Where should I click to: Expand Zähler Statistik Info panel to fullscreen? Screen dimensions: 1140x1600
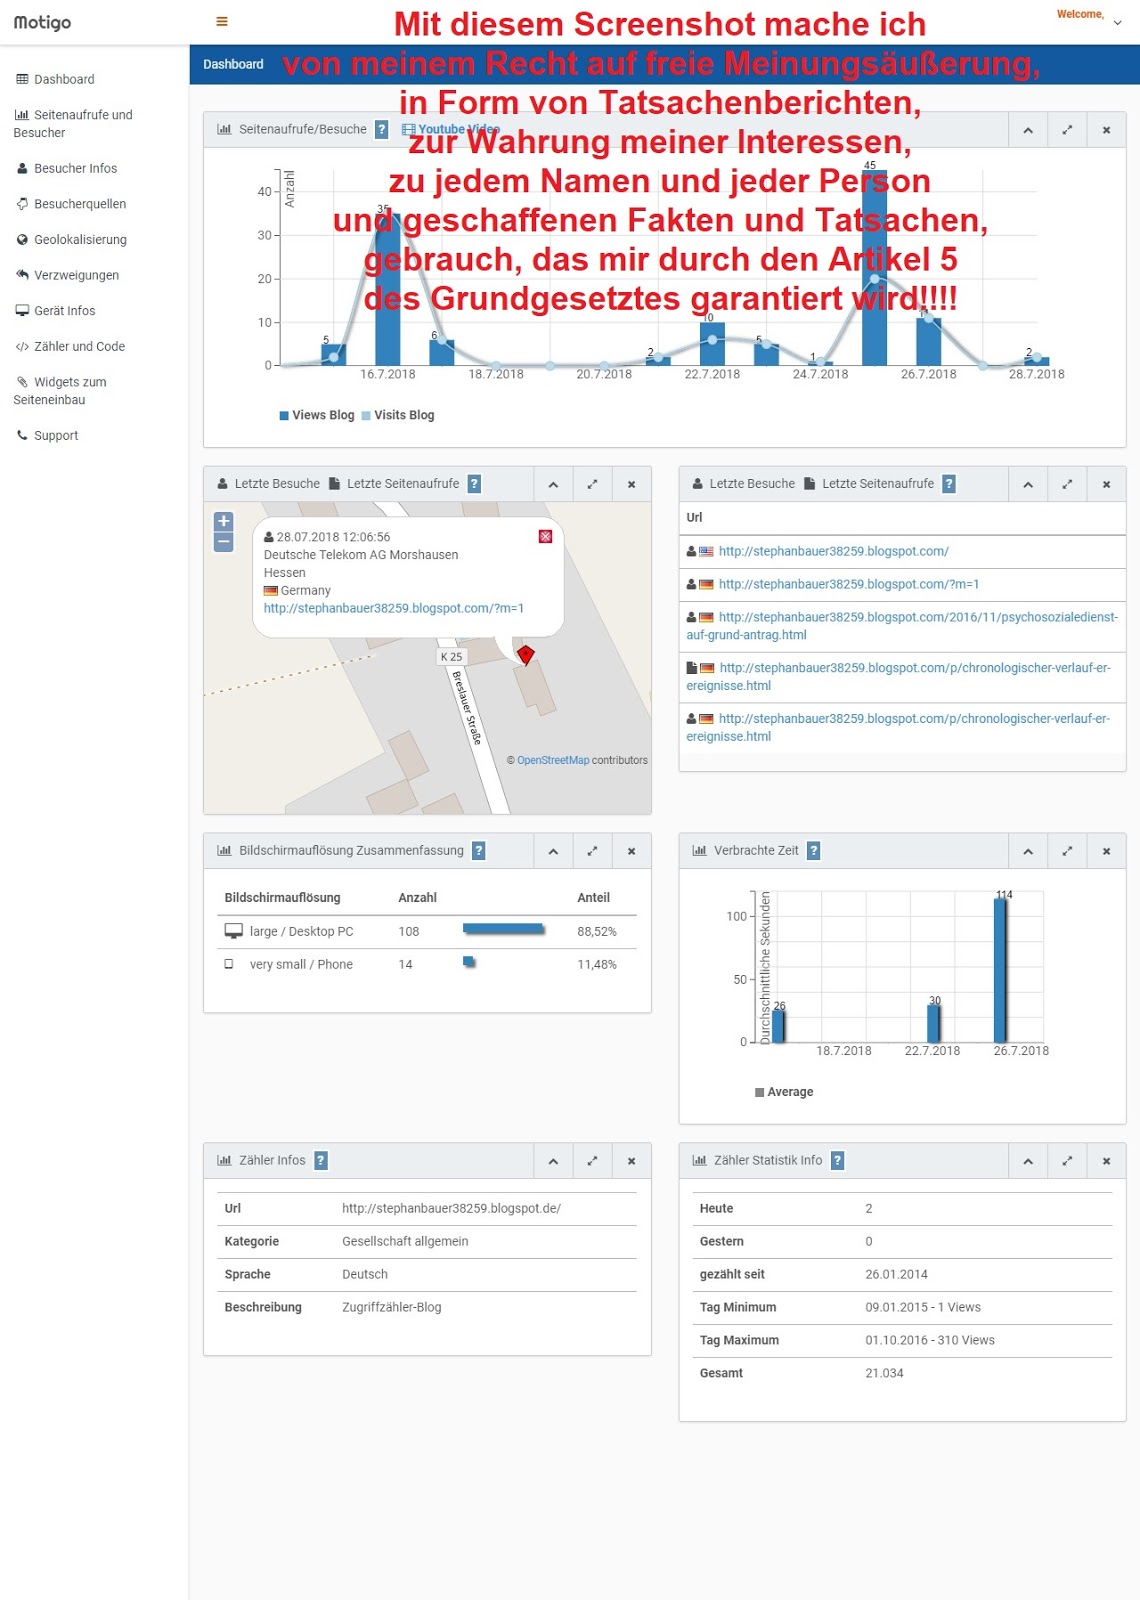click(x=1067, y=1161)
